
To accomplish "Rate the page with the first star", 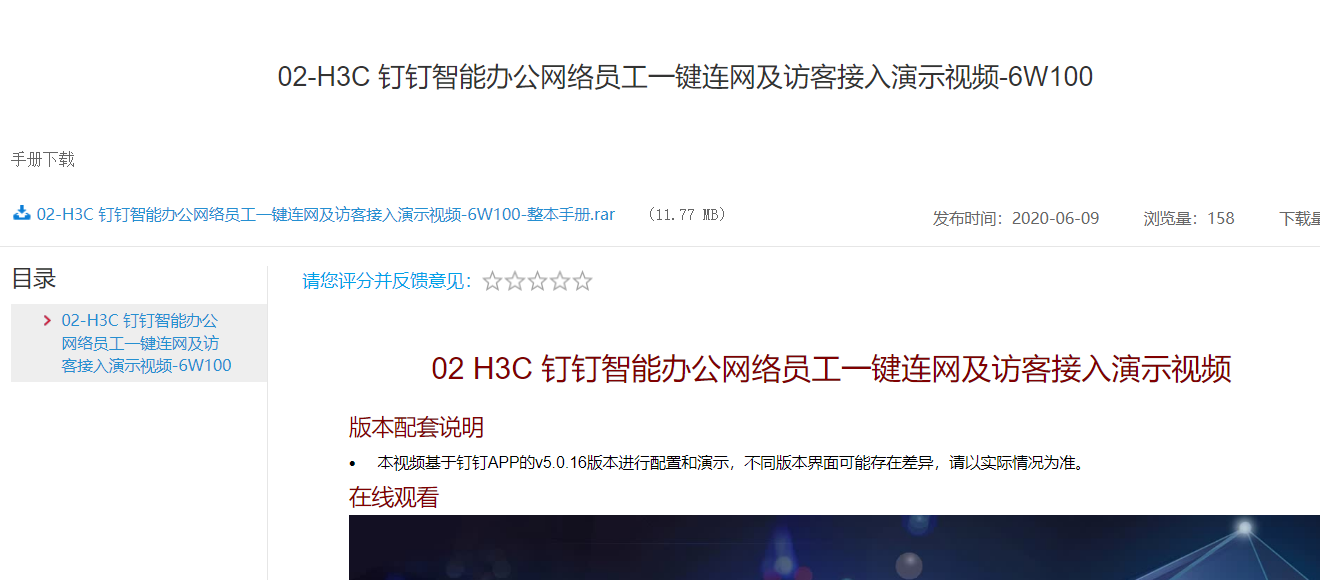I will click(492, 282).
